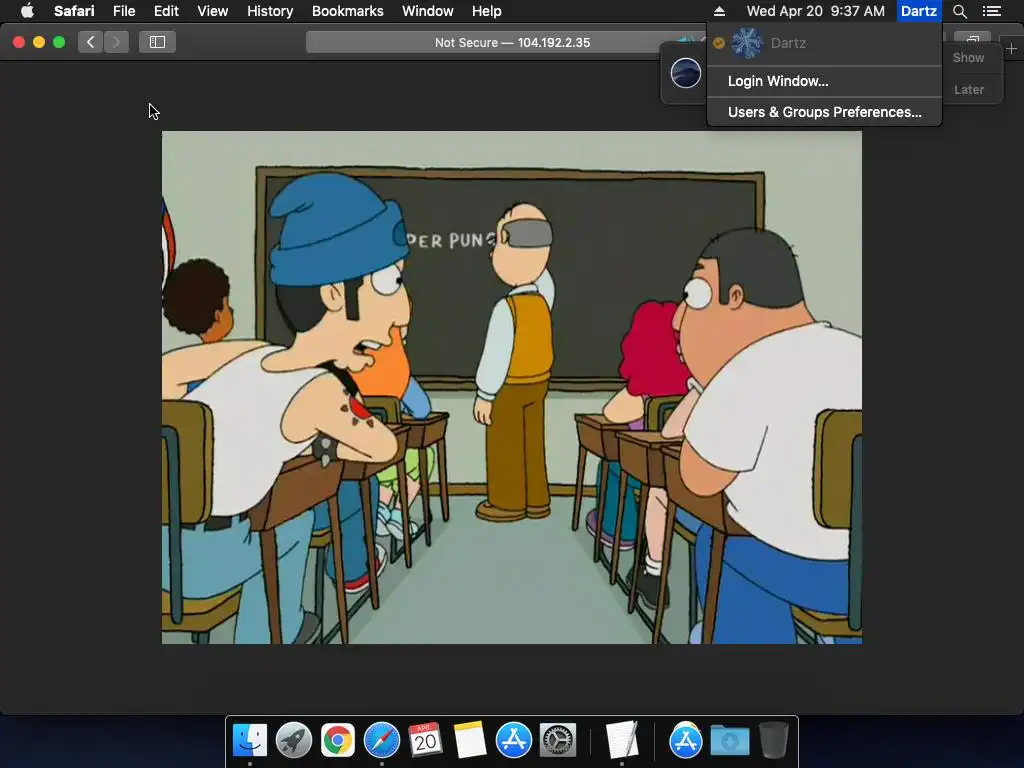
Task: Open the Bookmarks menu
Action: 347,11
